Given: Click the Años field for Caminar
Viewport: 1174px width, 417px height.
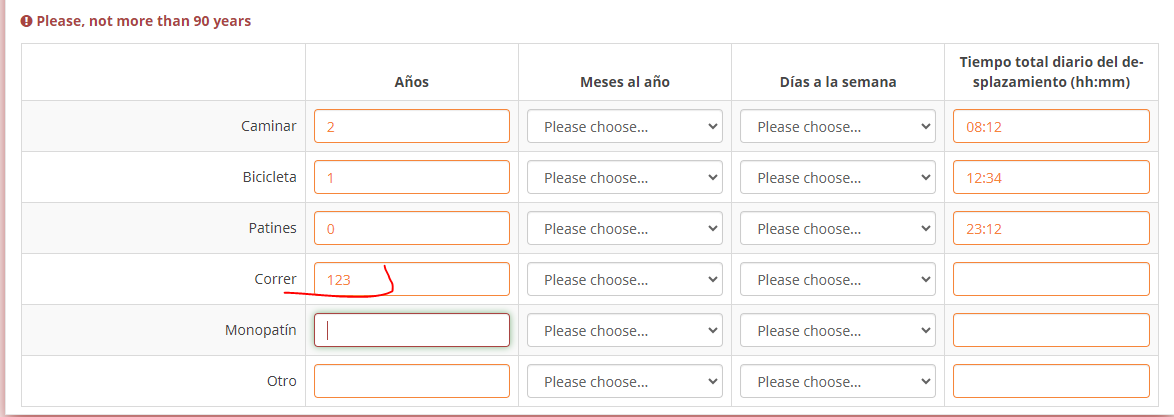Looking at the screenshot, I should point(411,127).
